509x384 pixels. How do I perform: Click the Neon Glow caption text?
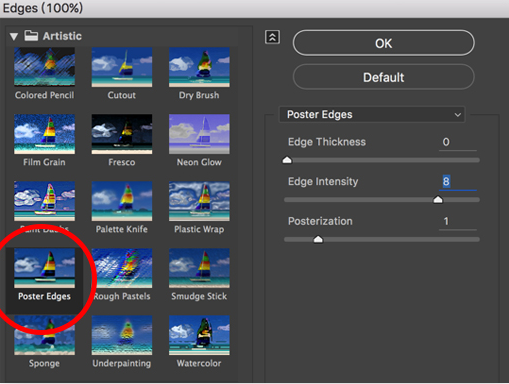pos(199,162)
